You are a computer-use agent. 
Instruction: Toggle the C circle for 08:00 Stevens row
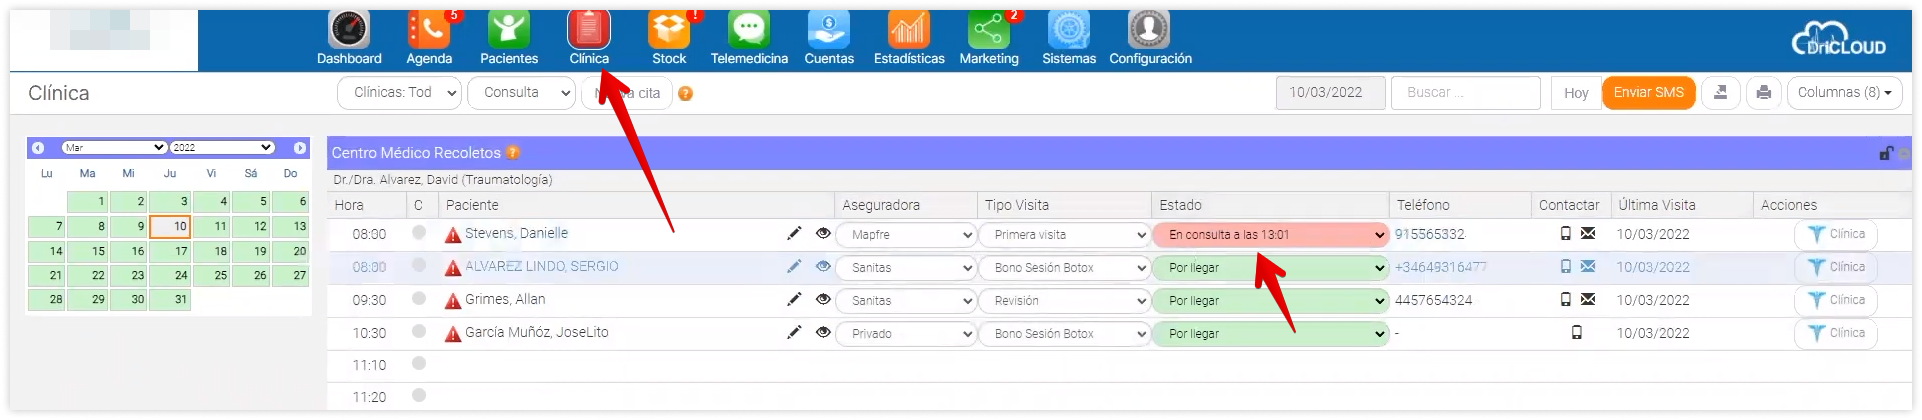tap(419, 233)
